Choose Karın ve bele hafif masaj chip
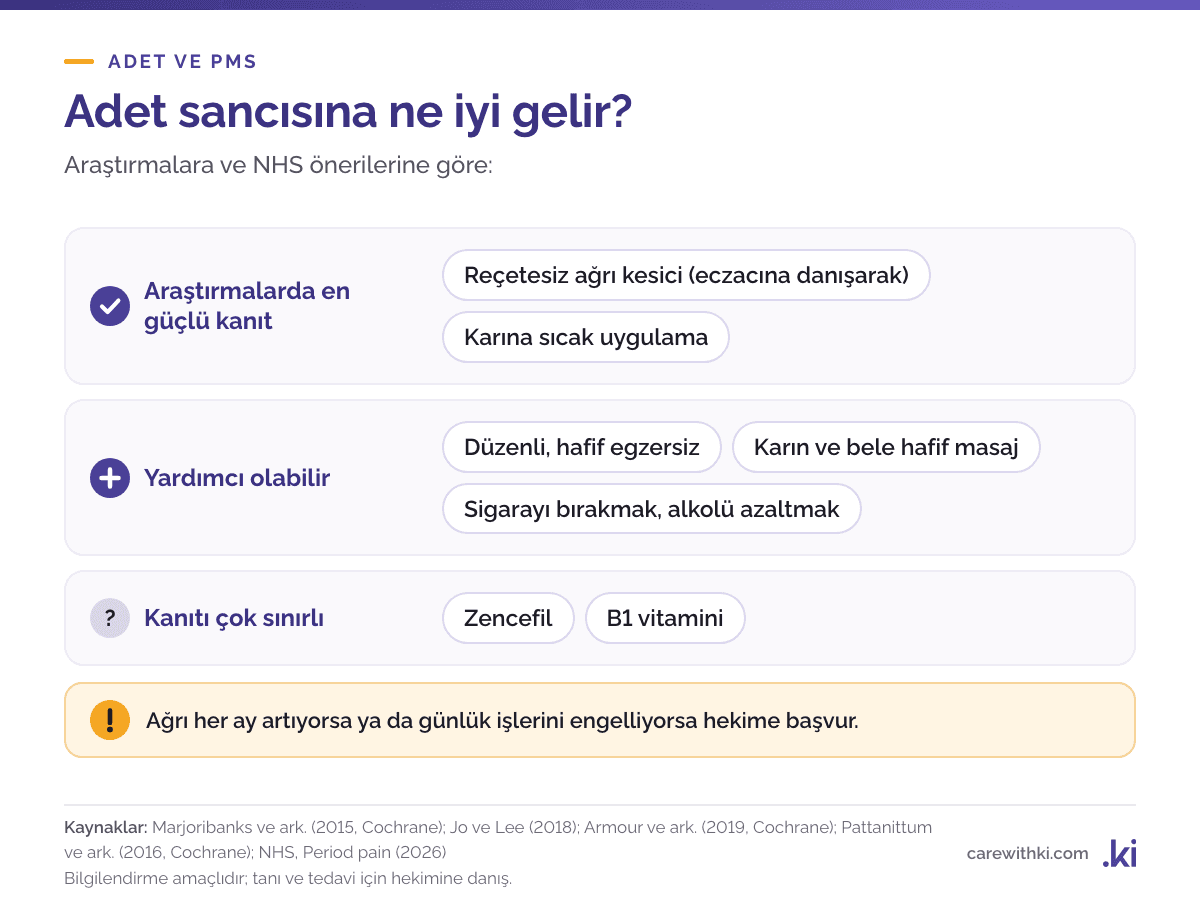Image resolution: width=1200 pixels, height=900 pixels. [x=886, y=447]
